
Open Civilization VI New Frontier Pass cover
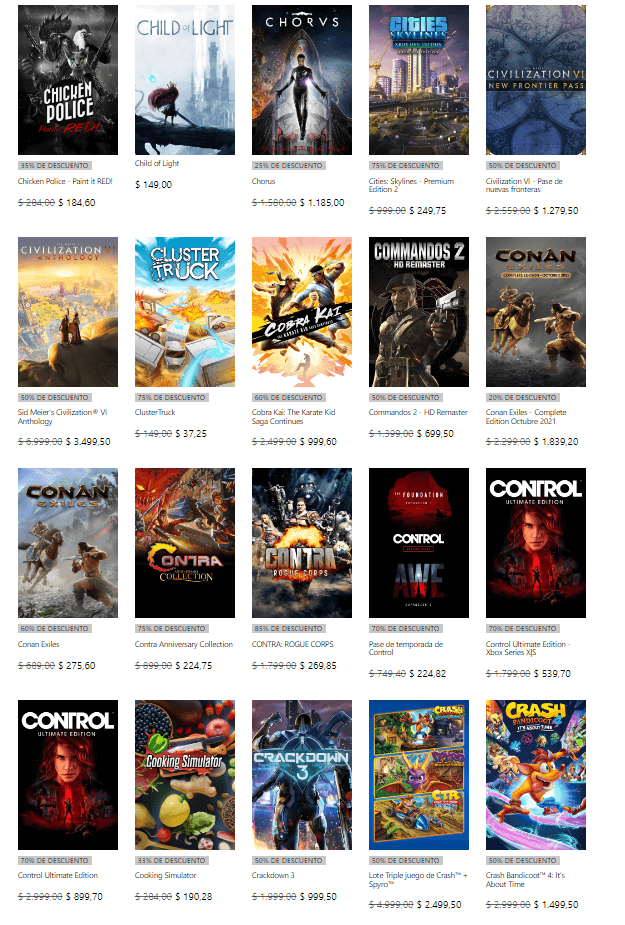pyautogui.click(x=536, y=80)
